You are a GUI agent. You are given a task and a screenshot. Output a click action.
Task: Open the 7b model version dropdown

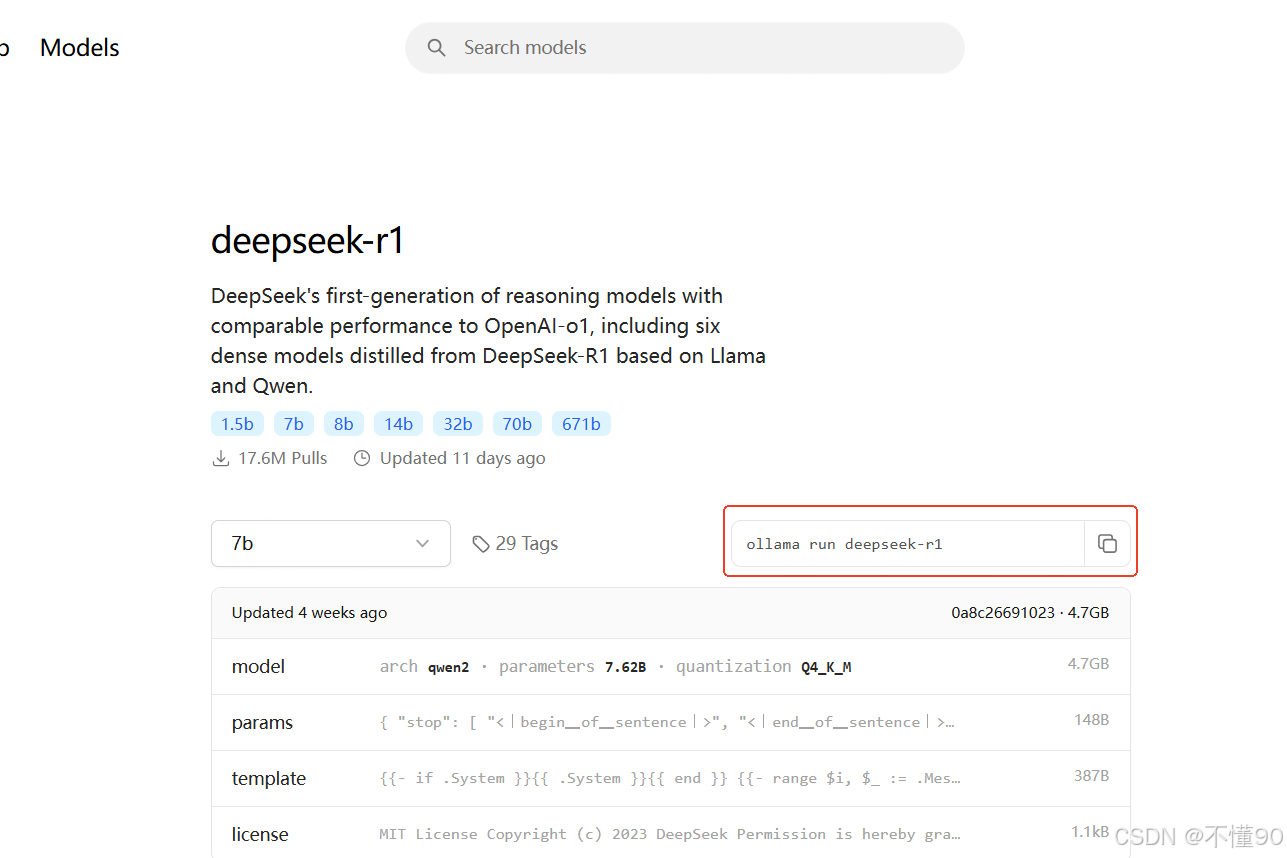(x=330, y=543)
